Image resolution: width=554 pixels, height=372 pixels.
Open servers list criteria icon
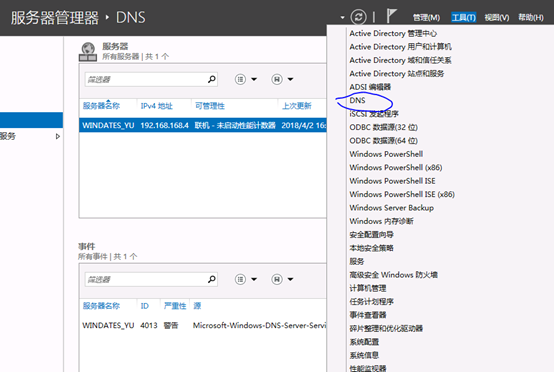coord(240,79)
